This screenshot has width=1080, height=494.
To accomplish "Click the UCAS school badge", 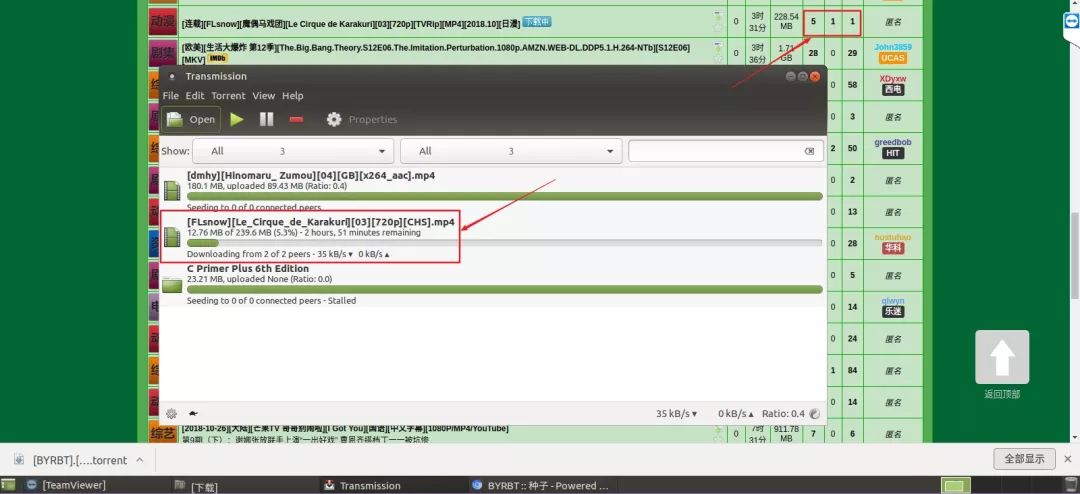I will coord(893,59).
